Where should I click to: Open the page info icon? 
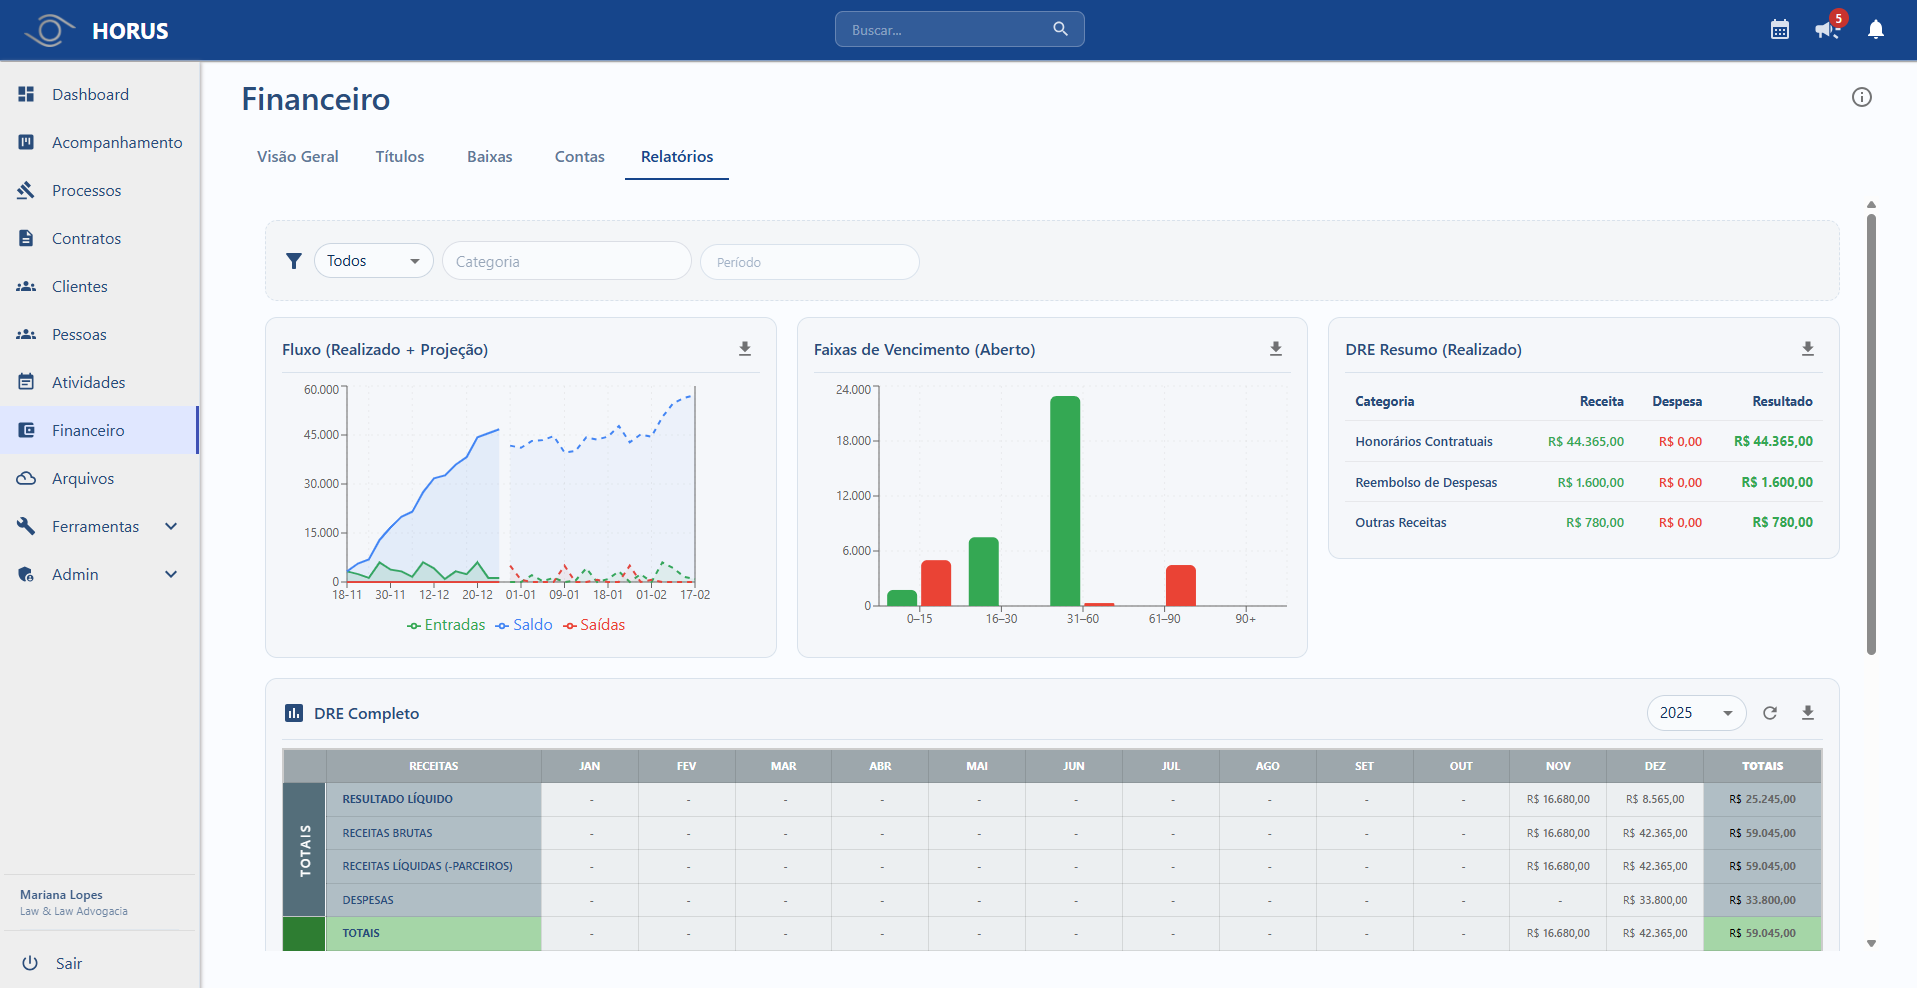[1861, 97]
